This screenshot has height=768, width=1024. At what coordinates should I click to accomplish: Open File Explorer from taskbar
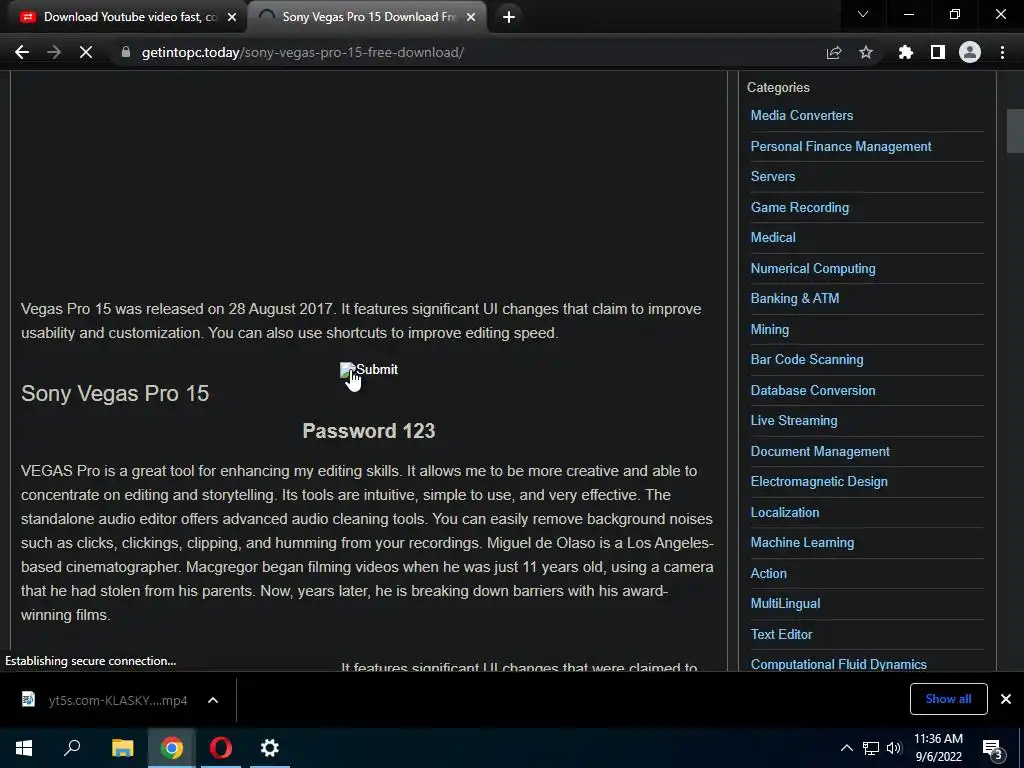click(x=122, y=748)
